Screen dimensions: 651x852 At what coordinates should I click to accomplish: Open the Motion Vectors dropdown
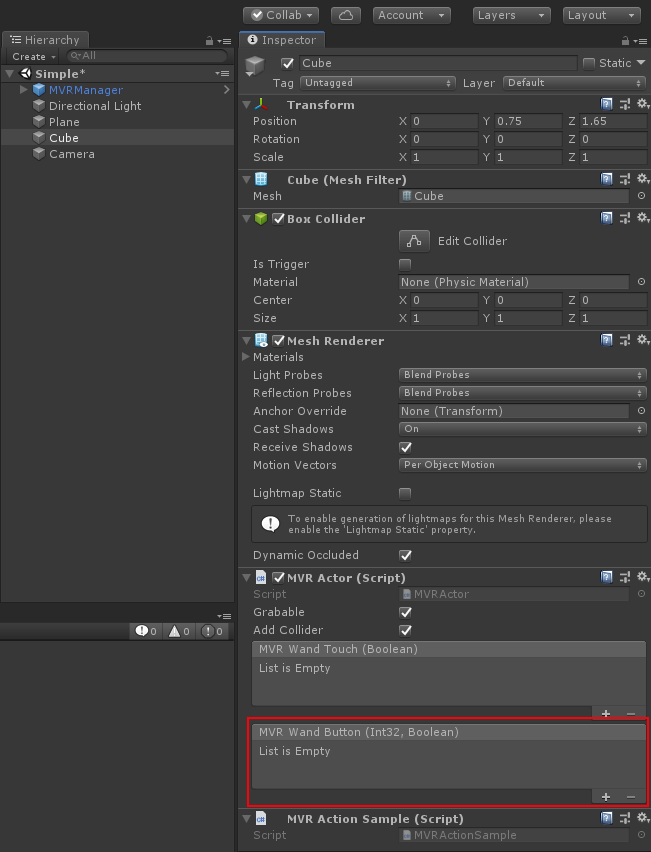click(x=522, y=465)
